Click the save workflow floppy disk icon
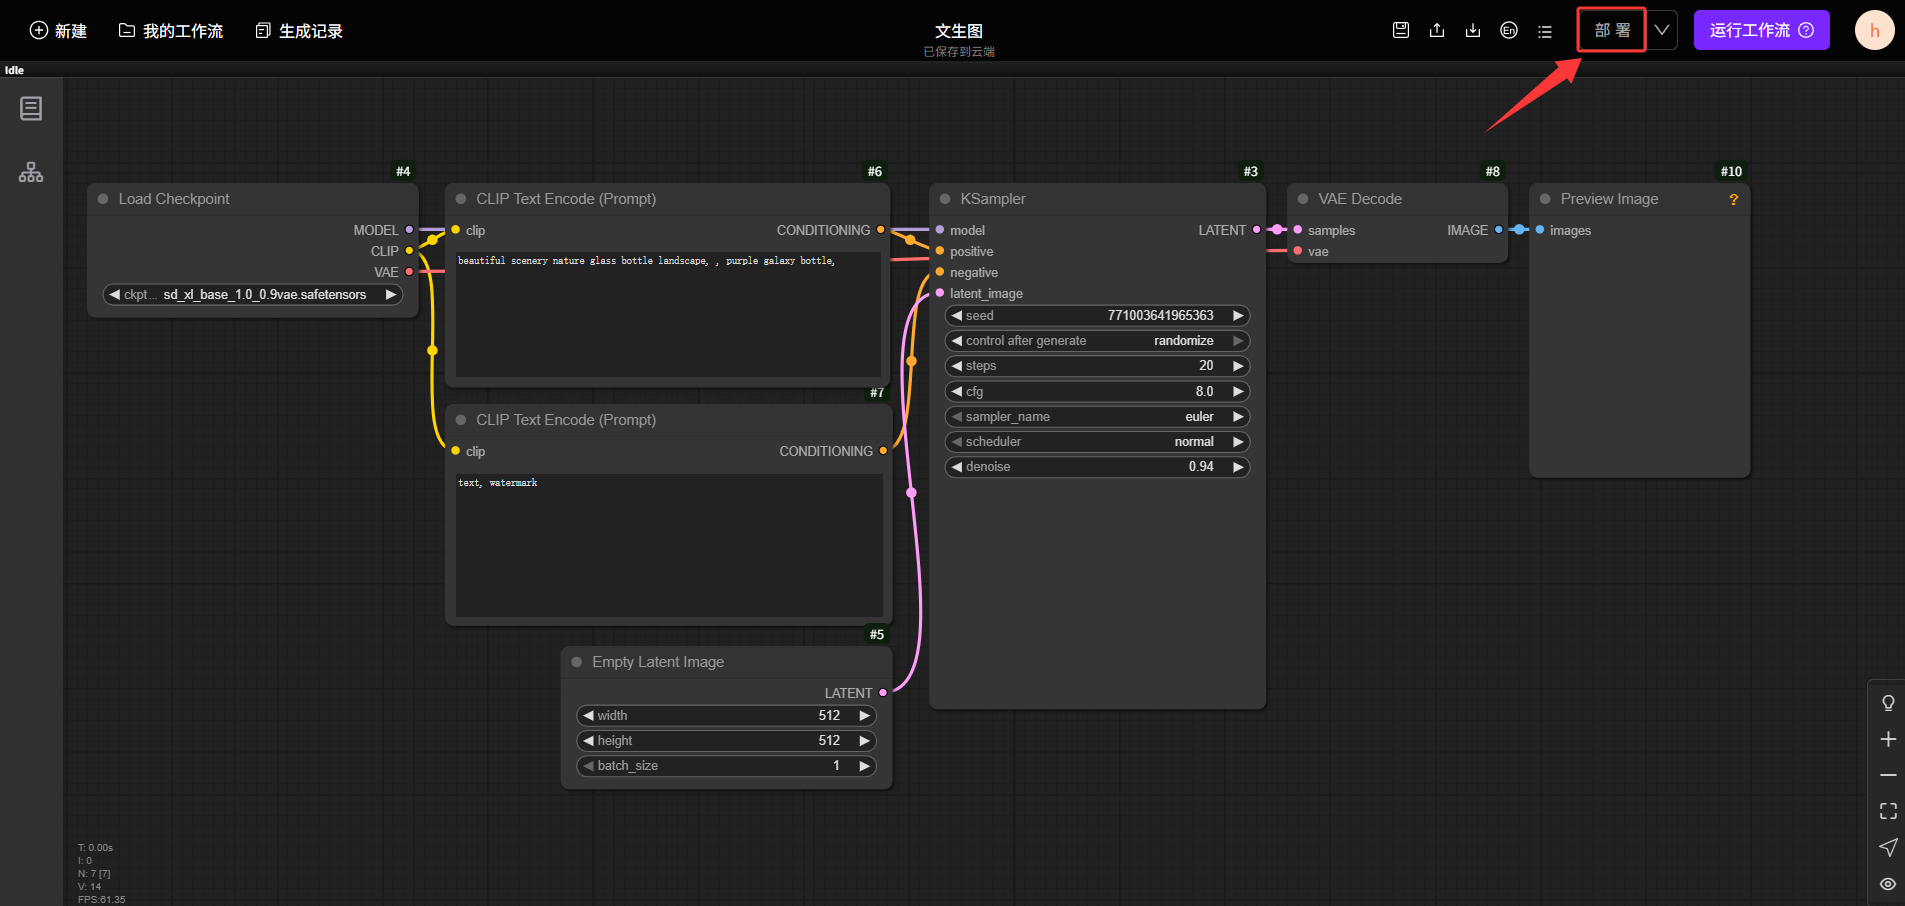1905x906 pixels. pyautogui.click(x=1401, y=30)
